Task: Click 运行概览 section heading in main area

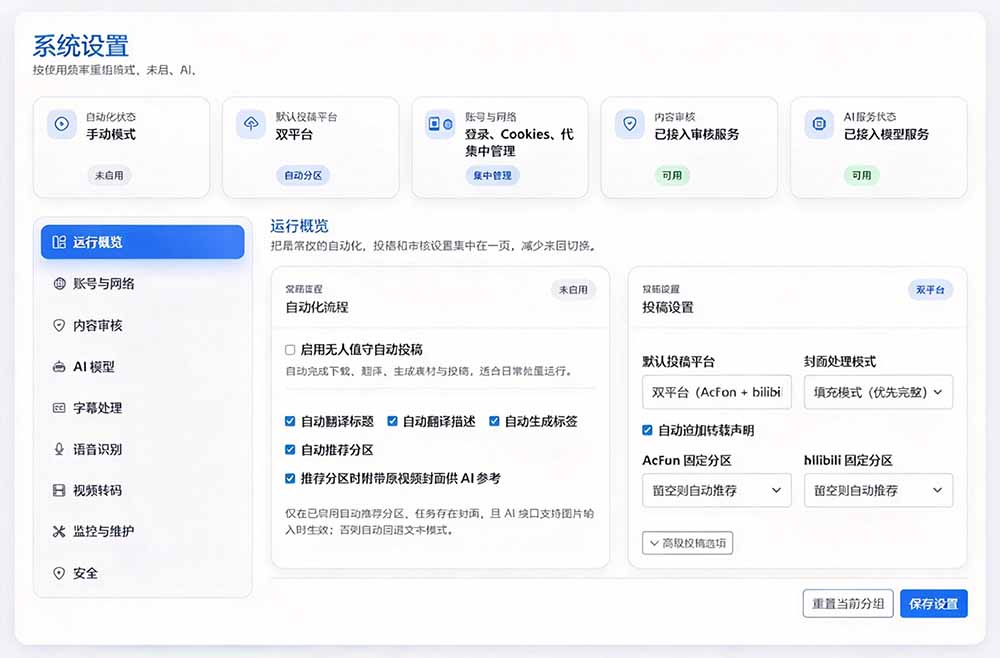Action: (x=299, y=226)
